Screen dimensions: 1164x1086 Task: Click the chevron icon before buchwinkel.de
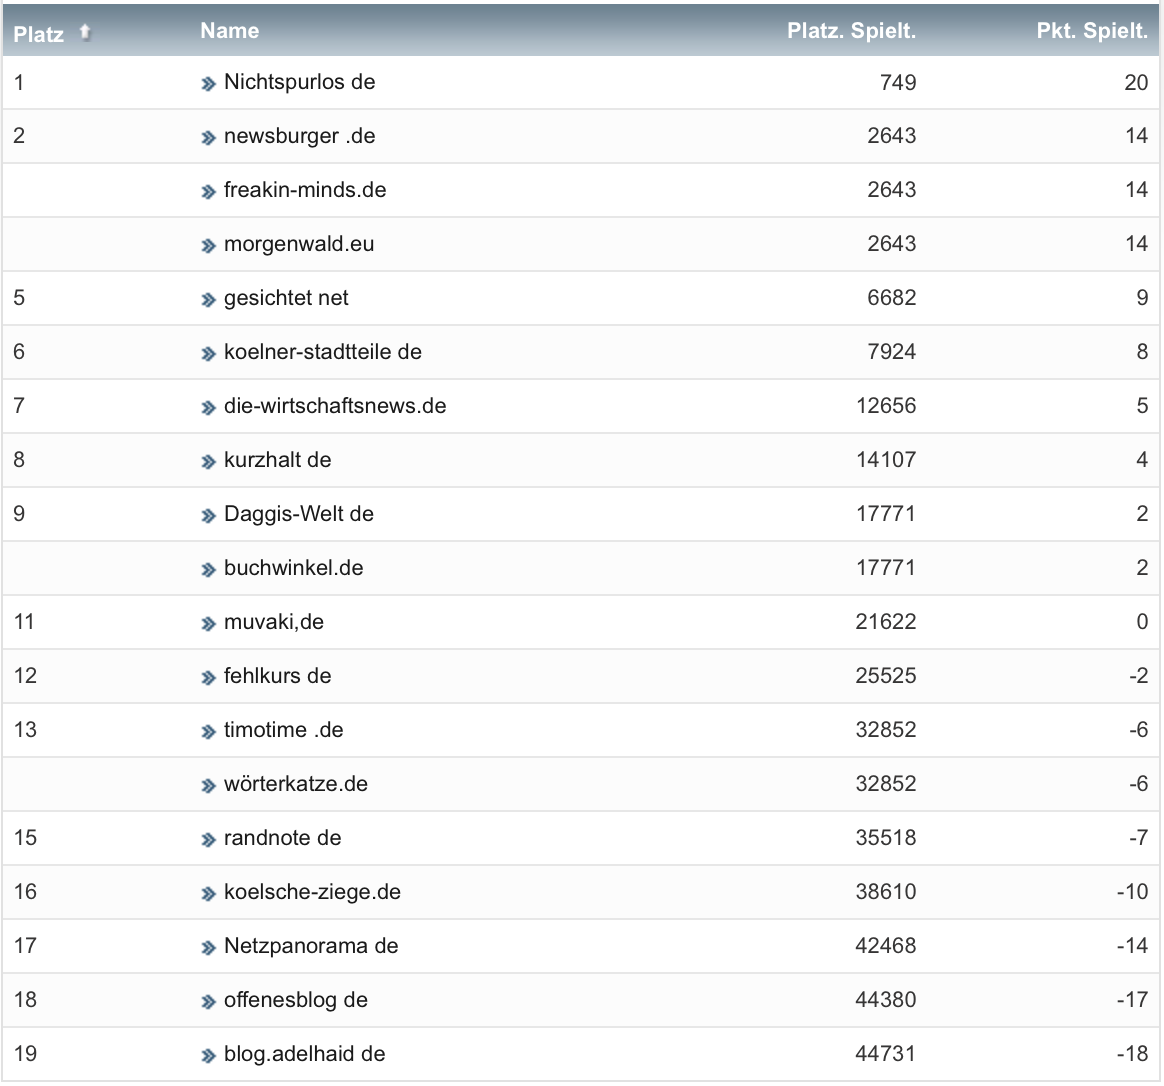[208, 570]
